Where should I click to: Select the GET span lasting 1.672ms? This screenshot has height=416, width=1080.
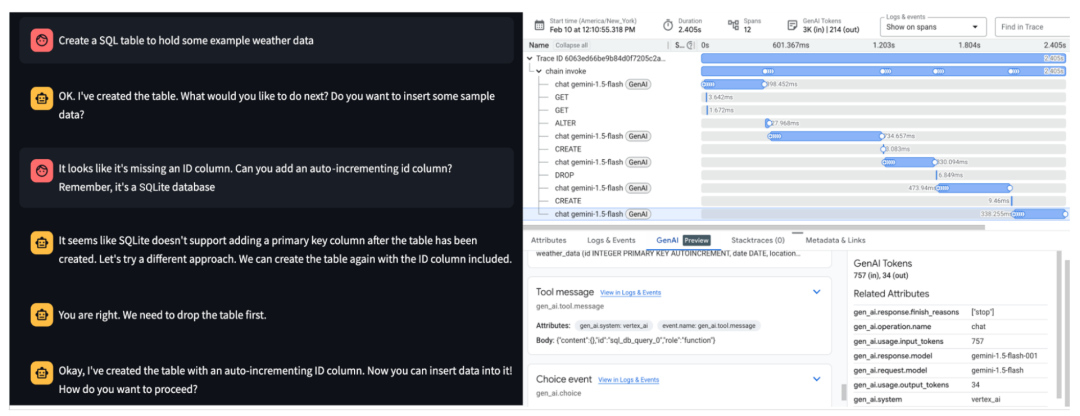796,110
